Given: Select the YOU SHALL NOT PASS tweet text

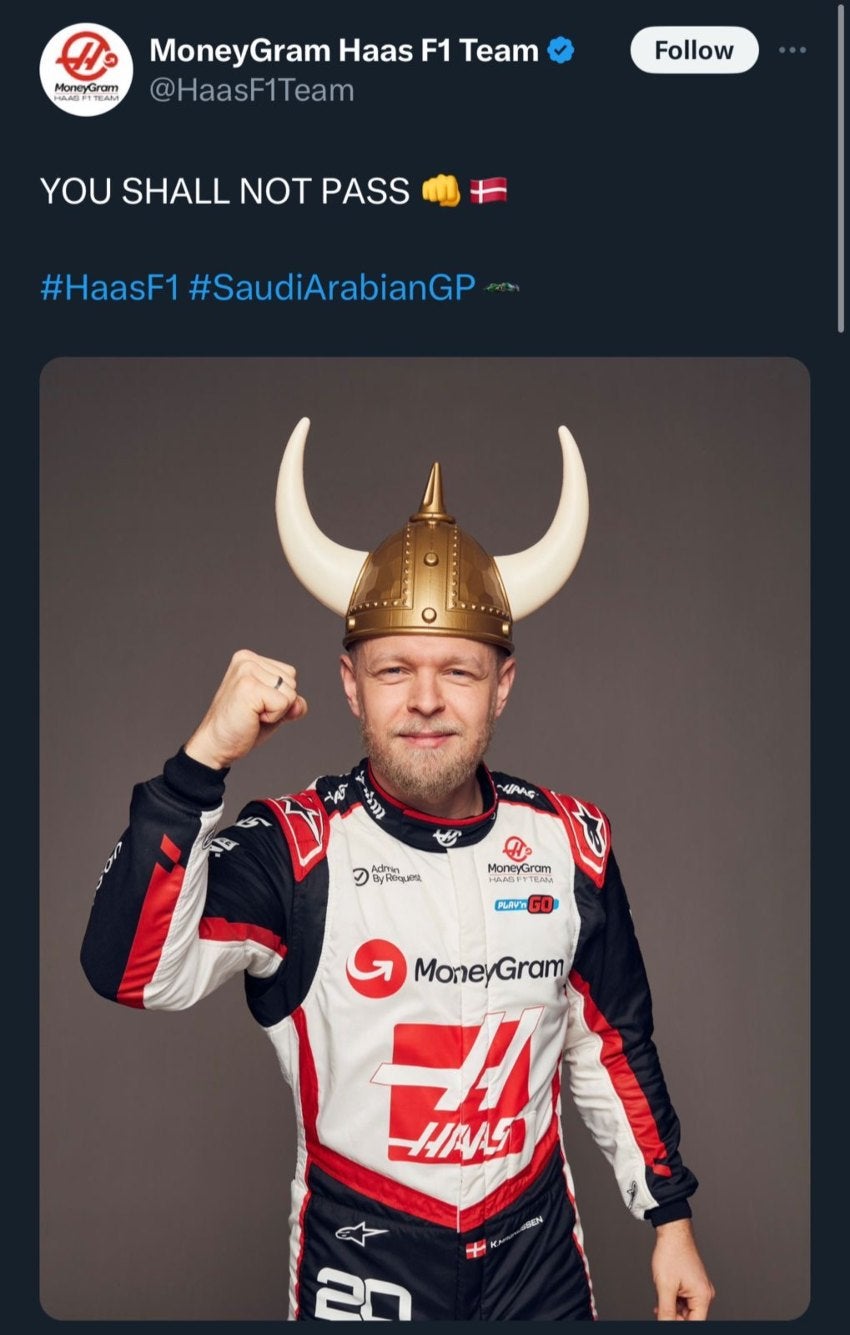Looking at the screenshot, I should coord(225,190).
